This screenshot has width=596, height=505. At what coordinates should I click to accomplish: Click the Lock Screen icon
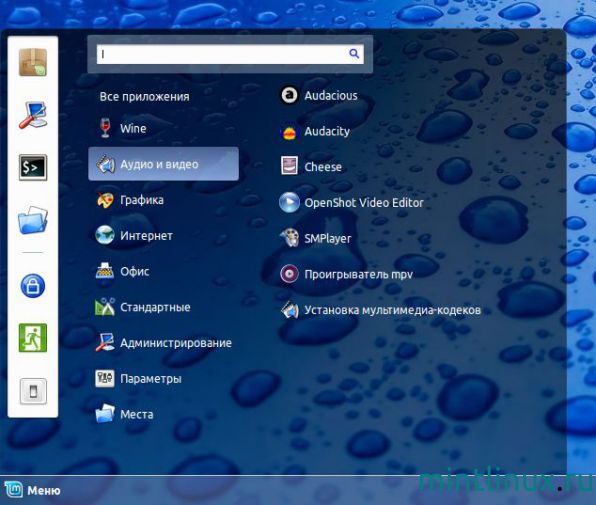33,285
